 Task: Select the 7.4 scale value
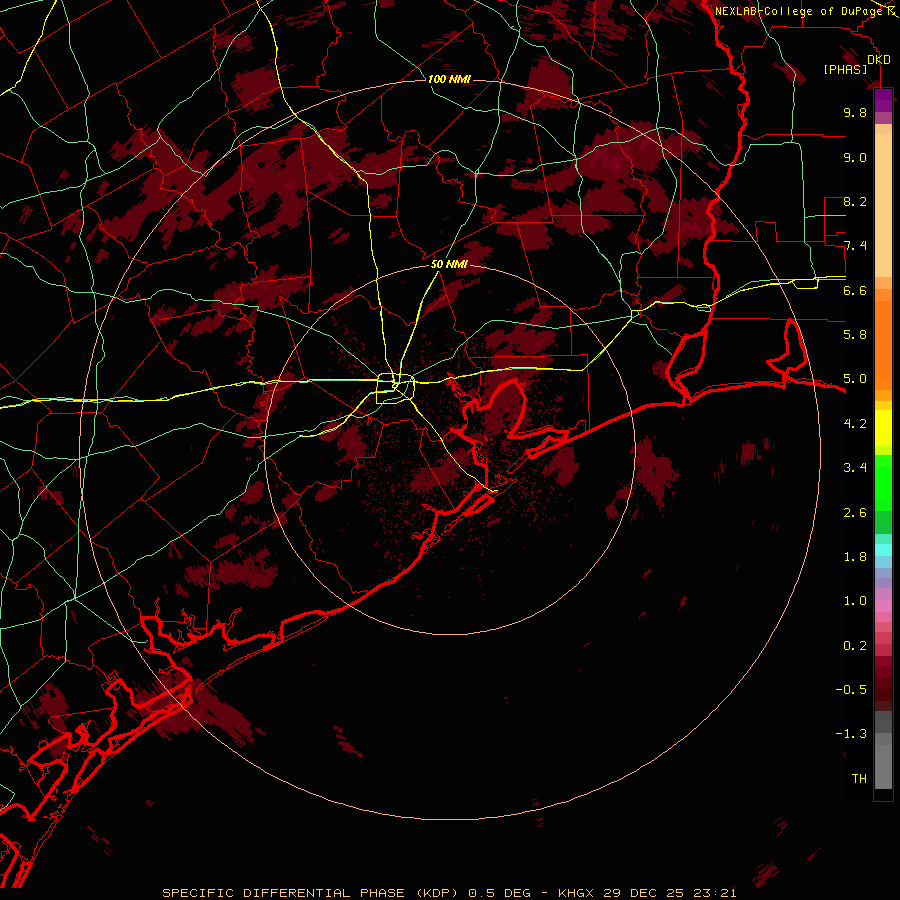855,246
